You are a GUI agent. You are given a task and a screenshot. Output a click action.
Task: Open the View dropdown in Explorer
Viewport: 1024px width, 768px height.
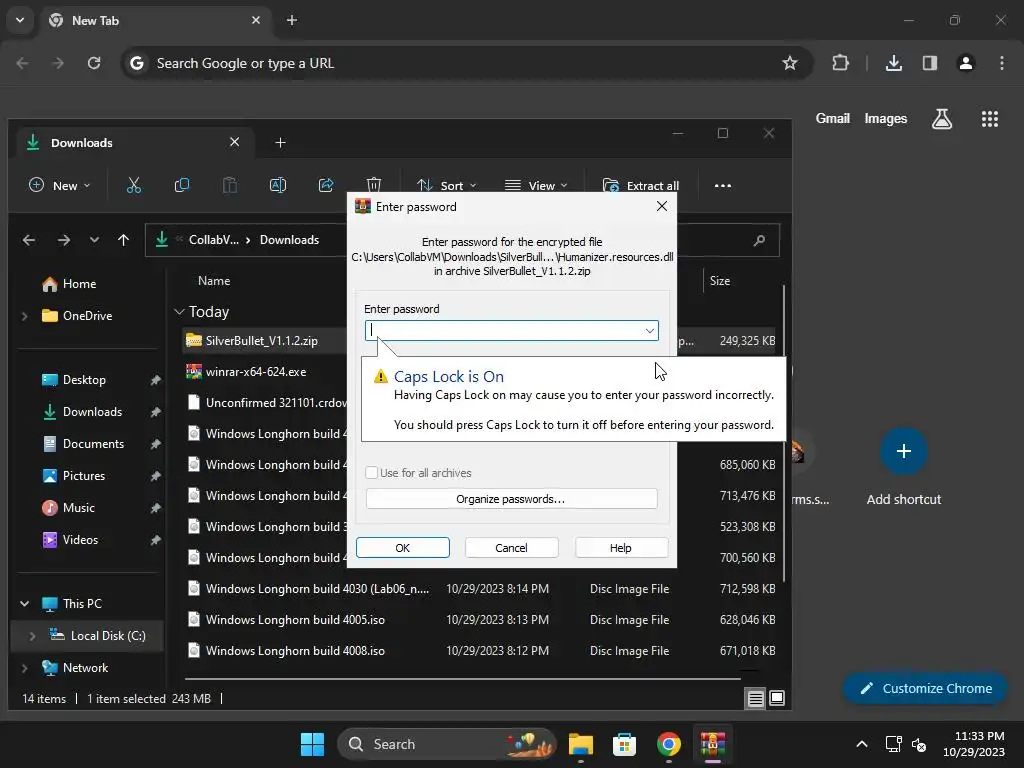coord(536,185)
